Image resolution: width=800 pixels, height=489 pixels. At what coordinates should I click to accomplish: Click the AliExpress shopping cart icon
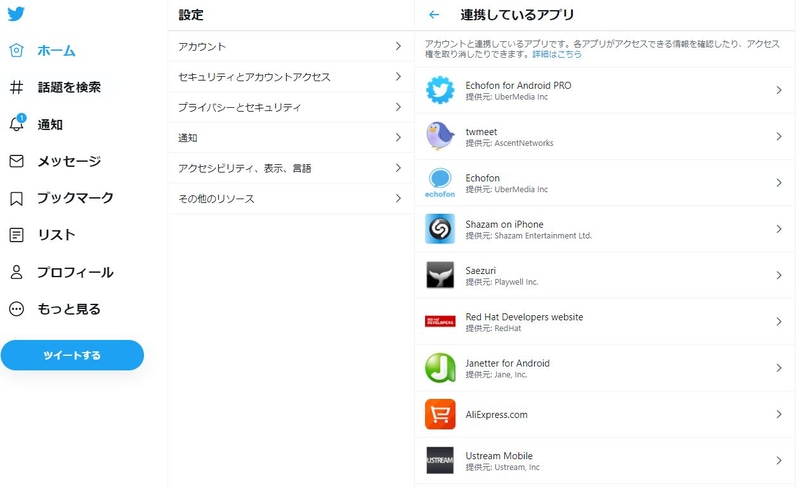(x=440, y=414)
